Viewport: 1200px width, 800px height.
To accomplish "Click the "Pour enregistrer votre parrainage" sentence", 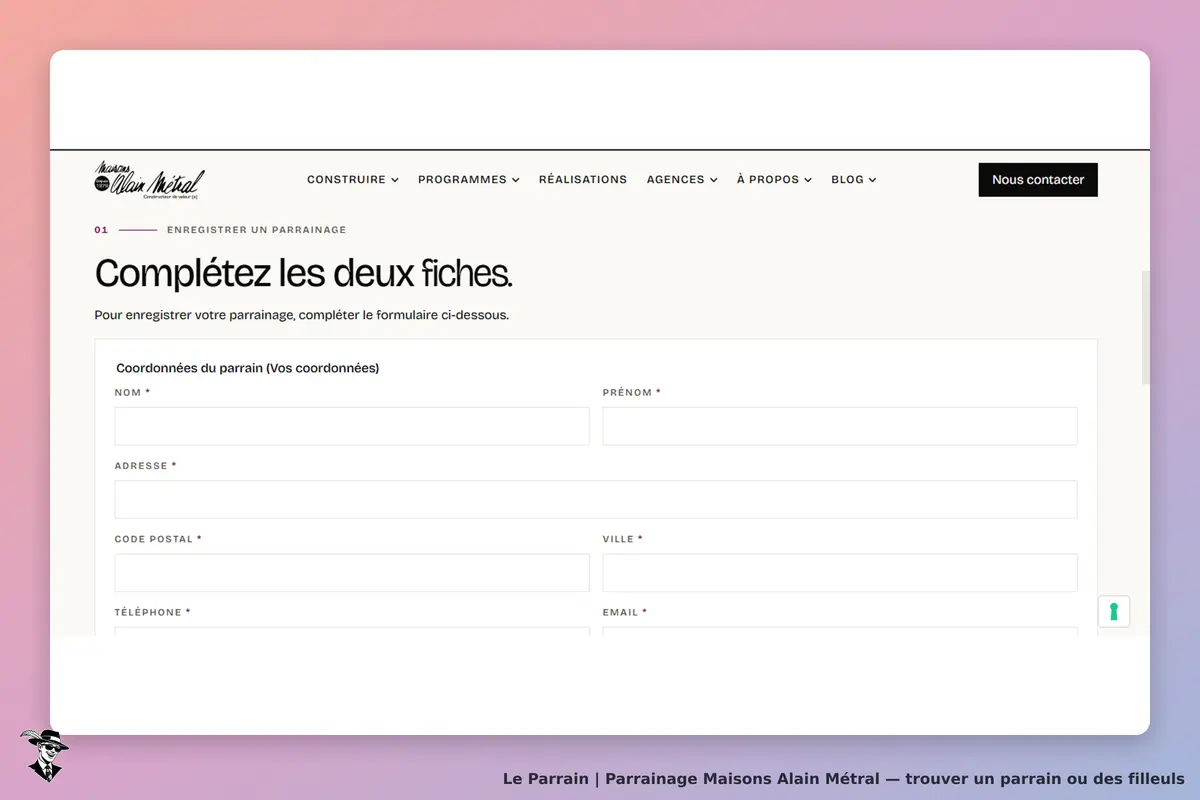I will (x=302, y=315).
